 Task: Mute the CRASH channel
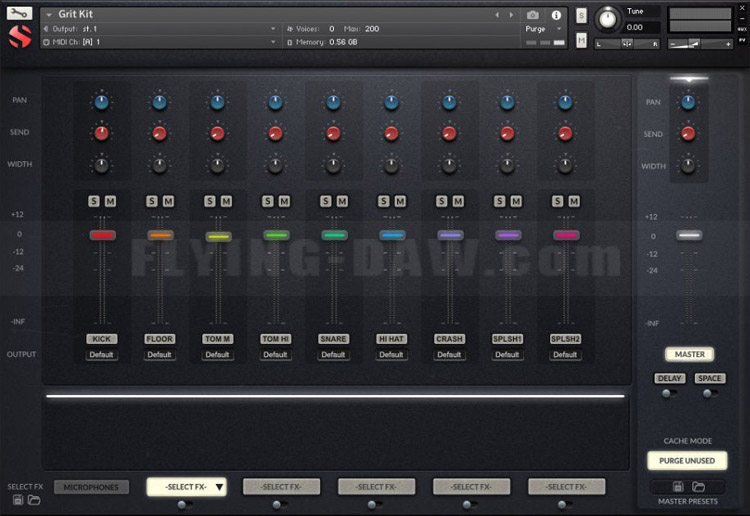[458, 201]
